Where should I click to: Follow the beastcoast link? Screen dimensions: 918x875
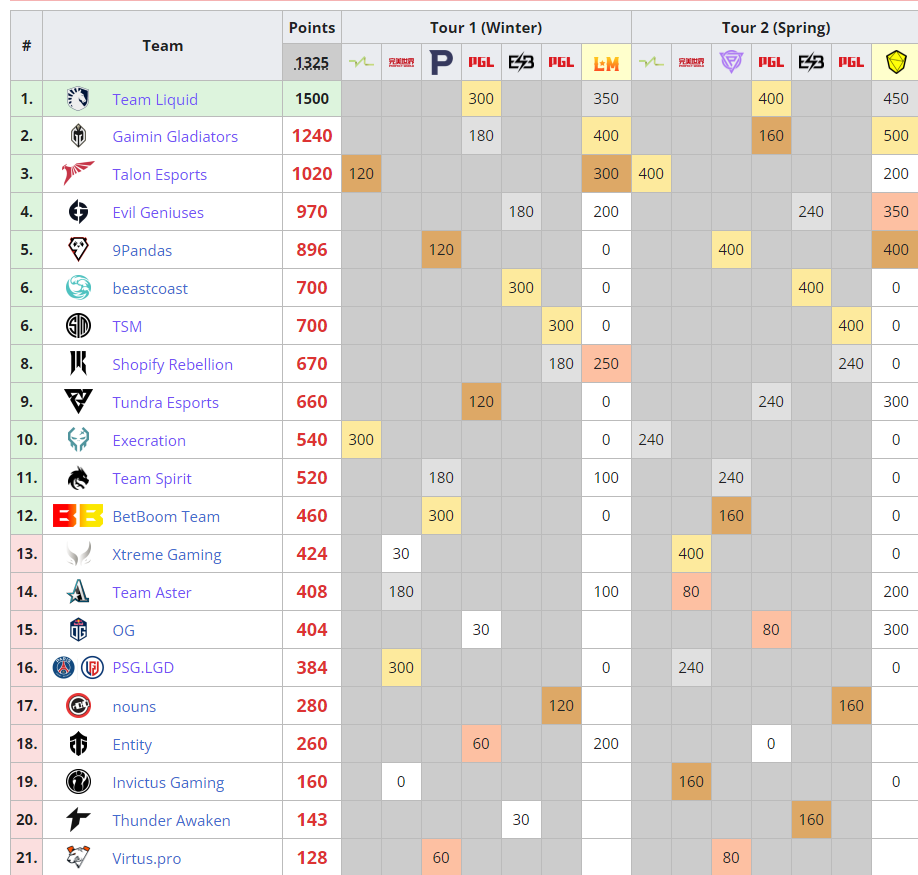click(150, 289)
